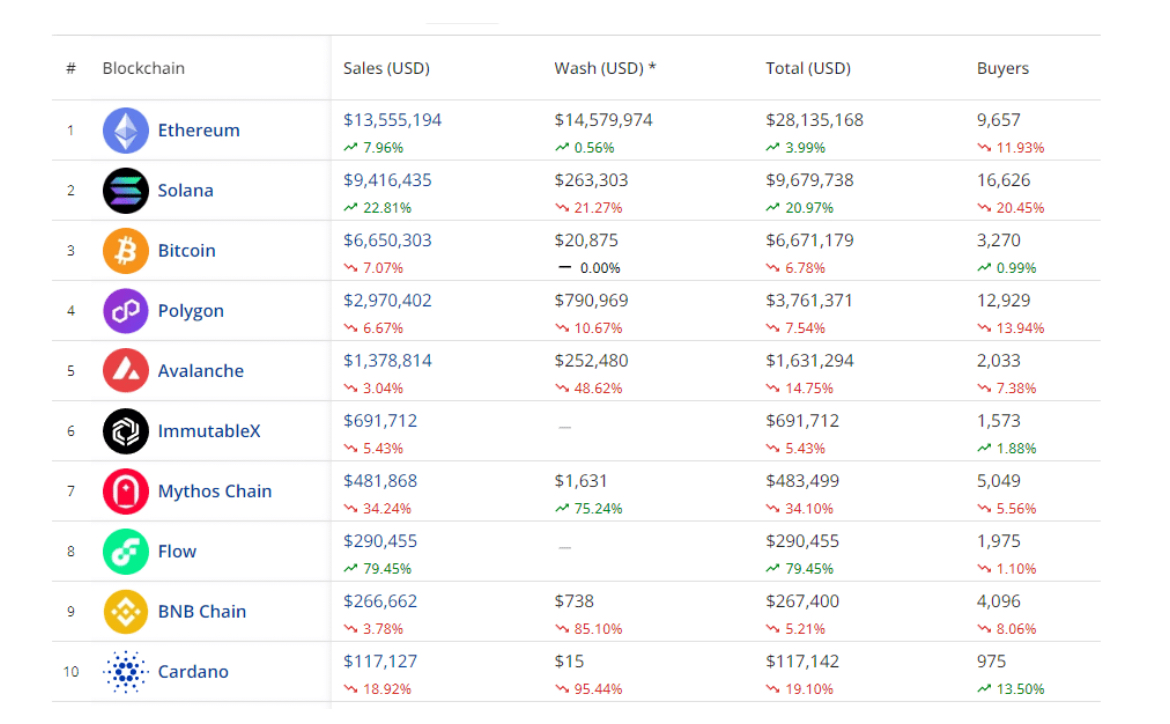Select Polygon buyers count 12,929
The height and width of the screenshot is (724, 1170).
click(1004, 301)
